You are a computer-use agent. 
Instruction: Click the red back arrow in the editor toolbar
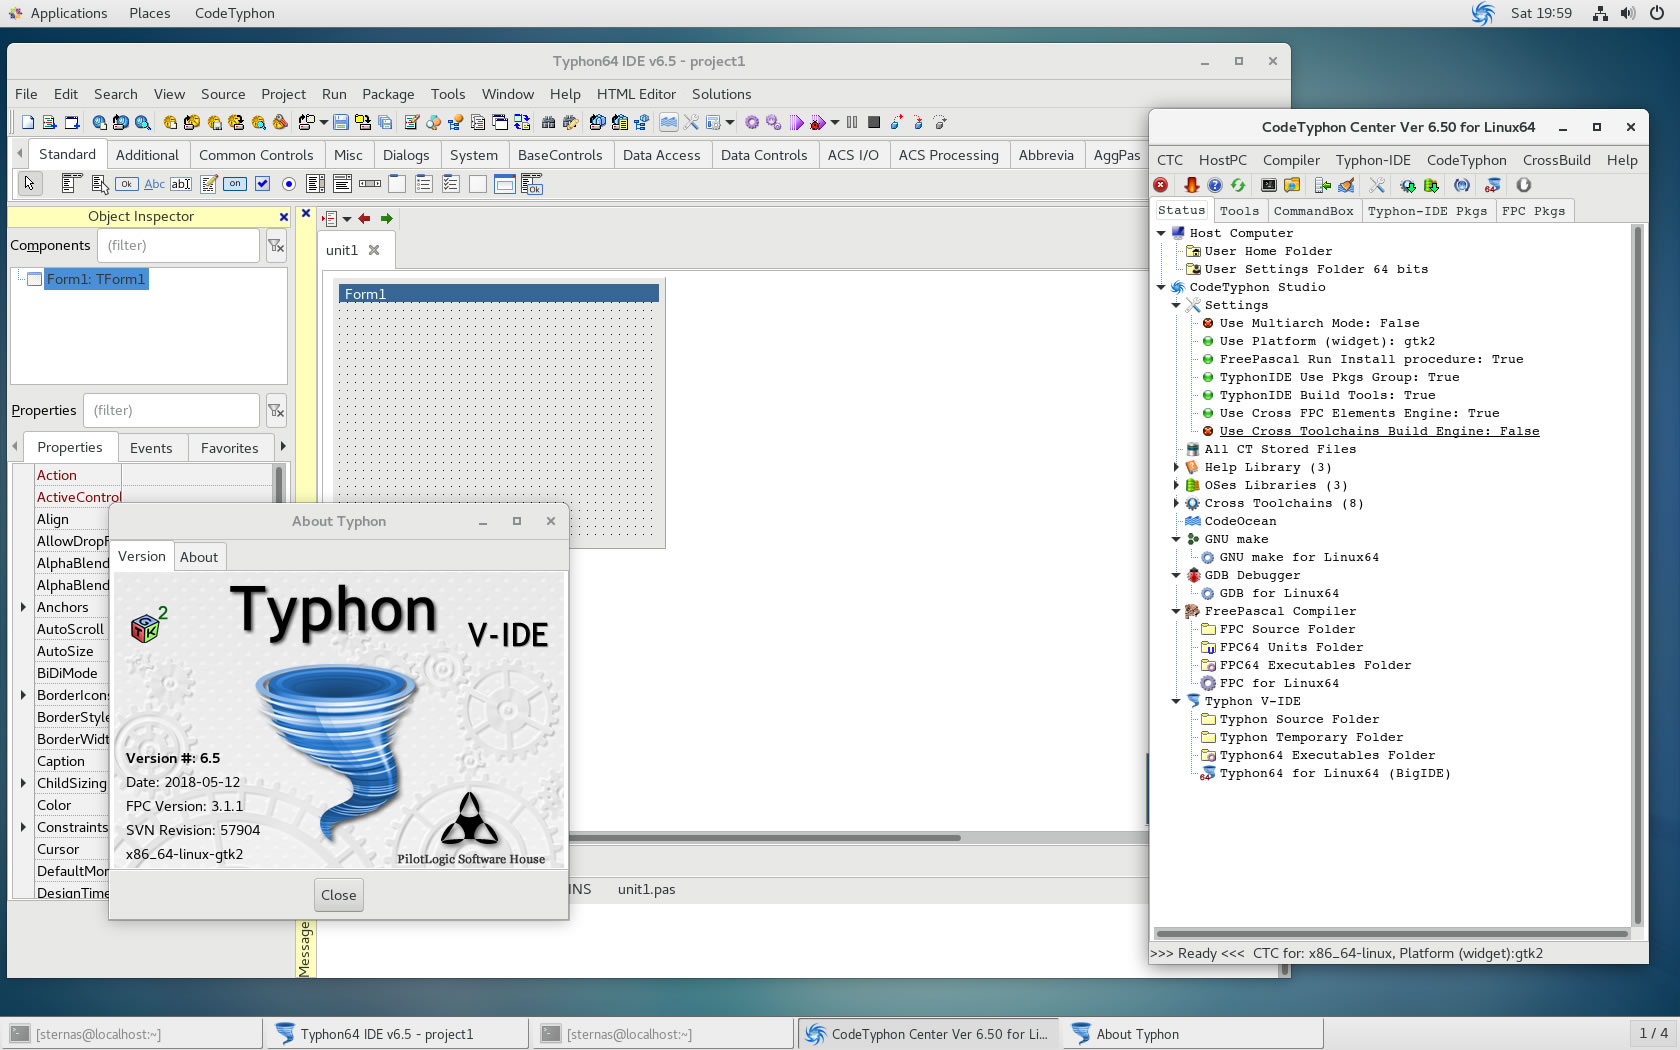point(364,218)
